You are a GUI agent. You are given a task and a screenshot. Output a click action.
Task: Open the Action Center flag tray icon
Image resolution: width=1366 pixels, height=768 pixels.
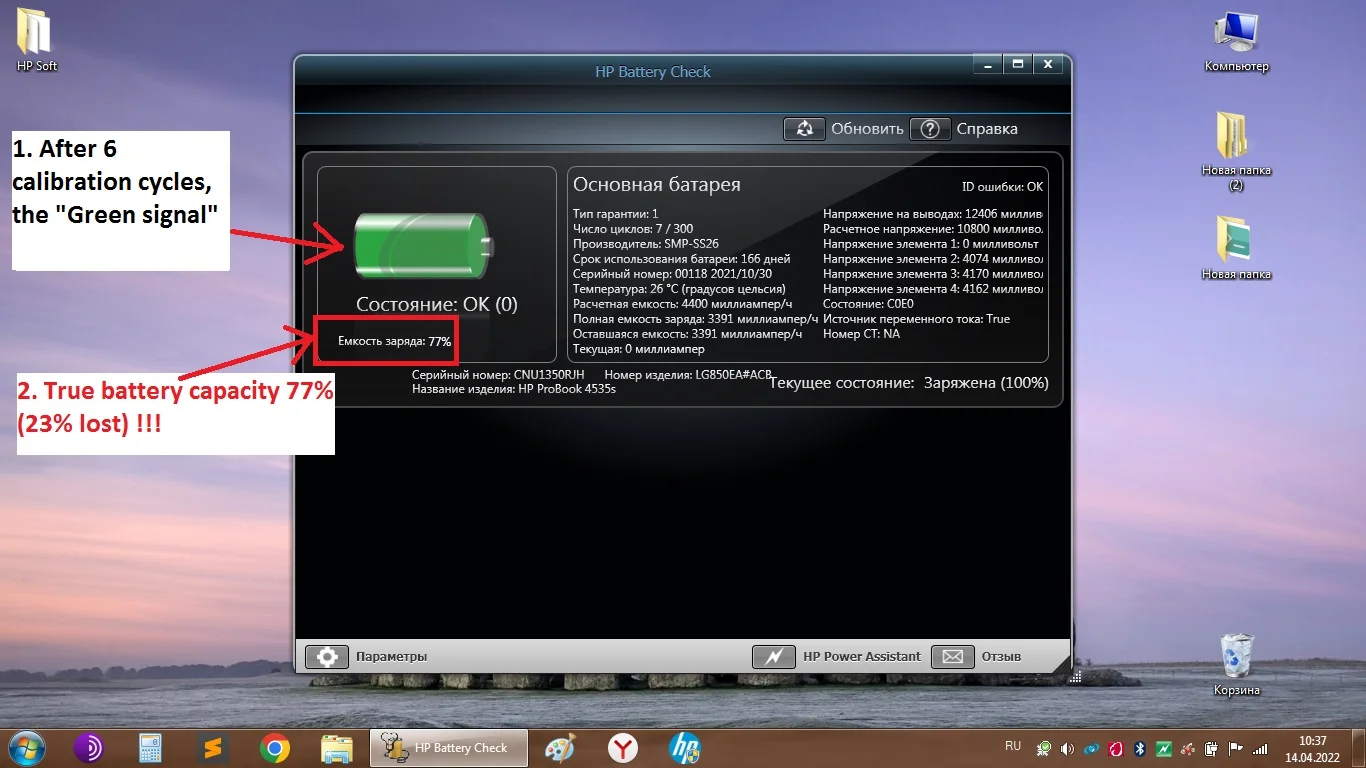coord(1236,748)
